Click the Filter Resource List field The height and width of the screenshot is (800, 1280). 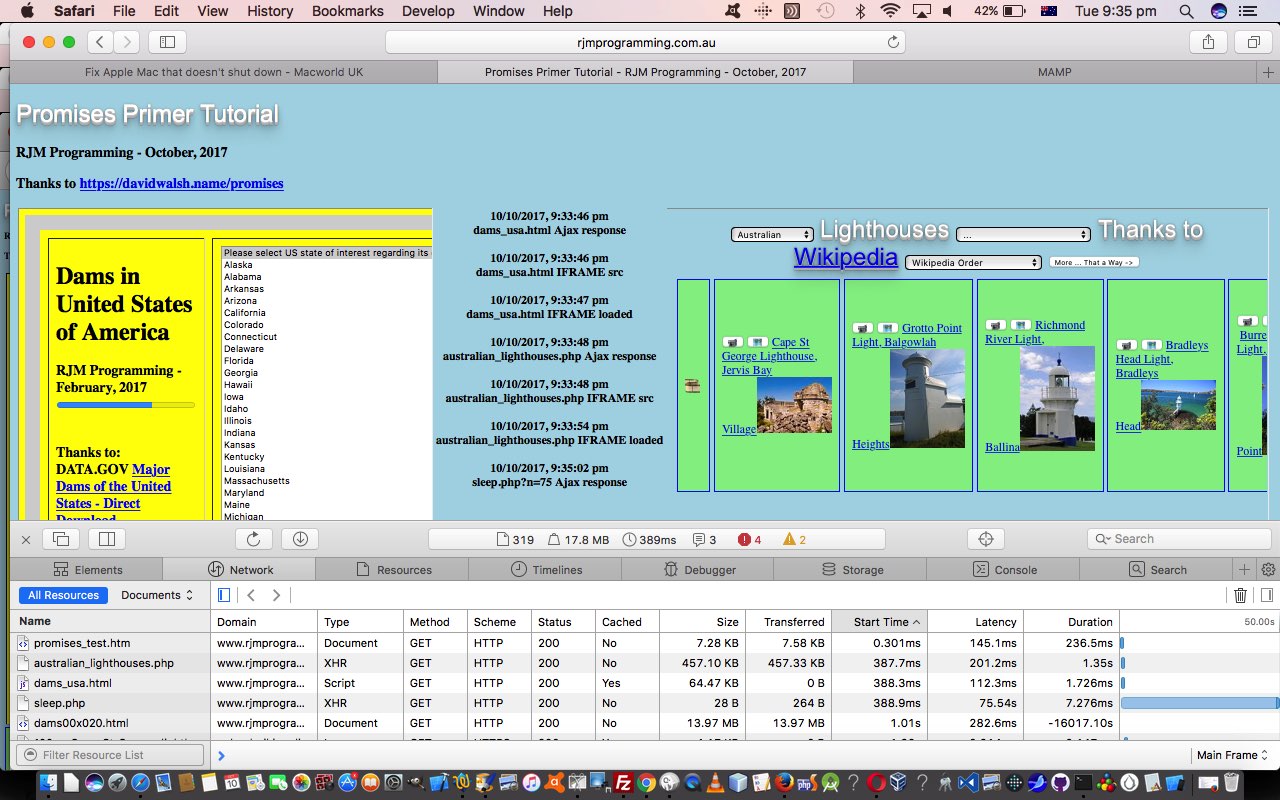(x=110, y=755)
